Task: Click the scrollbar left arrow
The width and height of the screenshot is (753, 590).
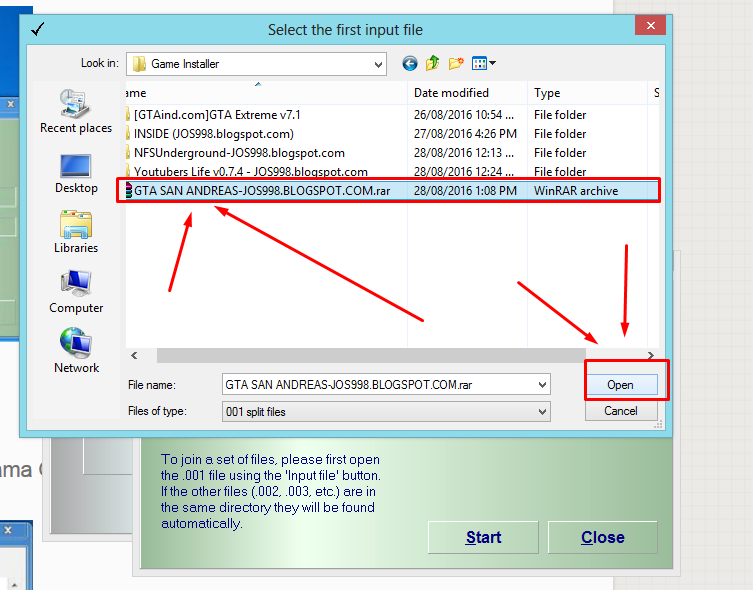Action: click(134, 356)
